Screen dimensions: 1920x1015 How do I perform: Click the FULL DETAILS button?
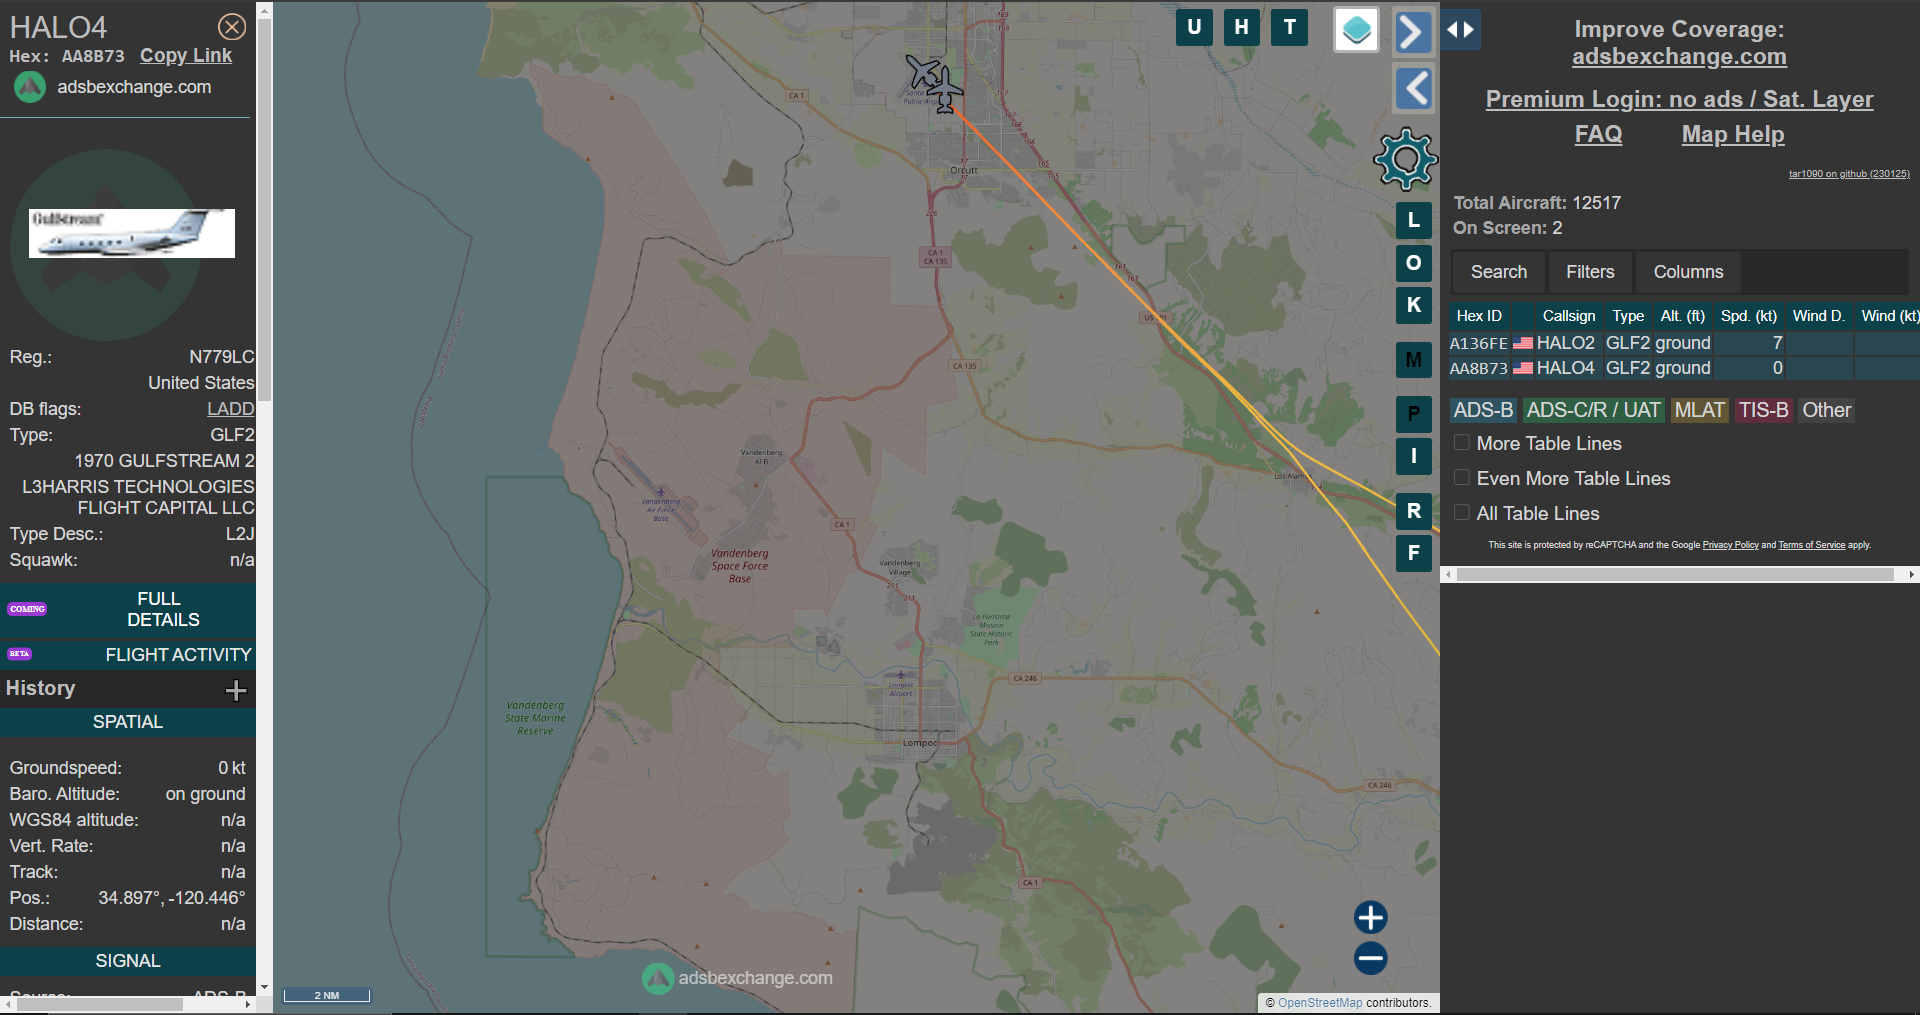tap(128, 609)
